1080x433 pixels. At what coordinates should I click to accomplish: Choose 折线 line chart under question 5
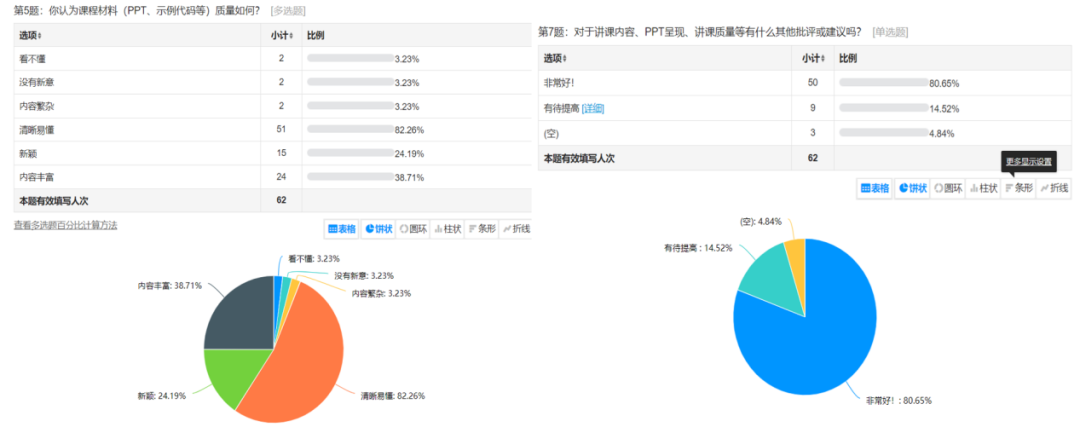click(516, 229)
